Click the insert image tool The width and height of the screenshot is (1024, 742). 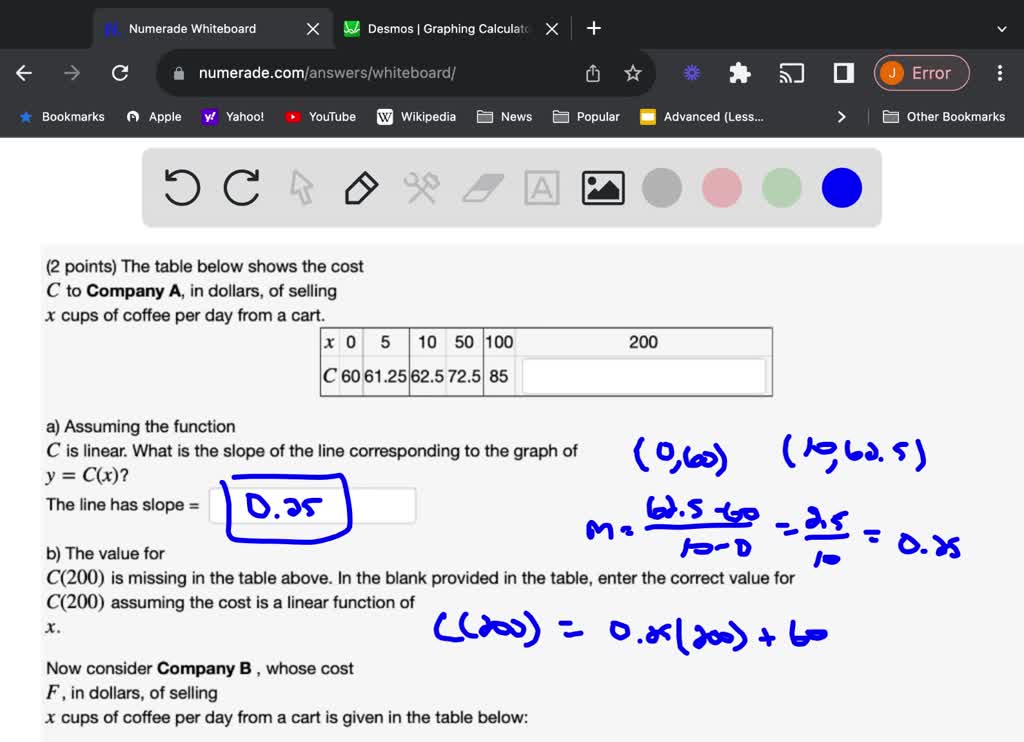pyautogui.click(x=602, y=187)
